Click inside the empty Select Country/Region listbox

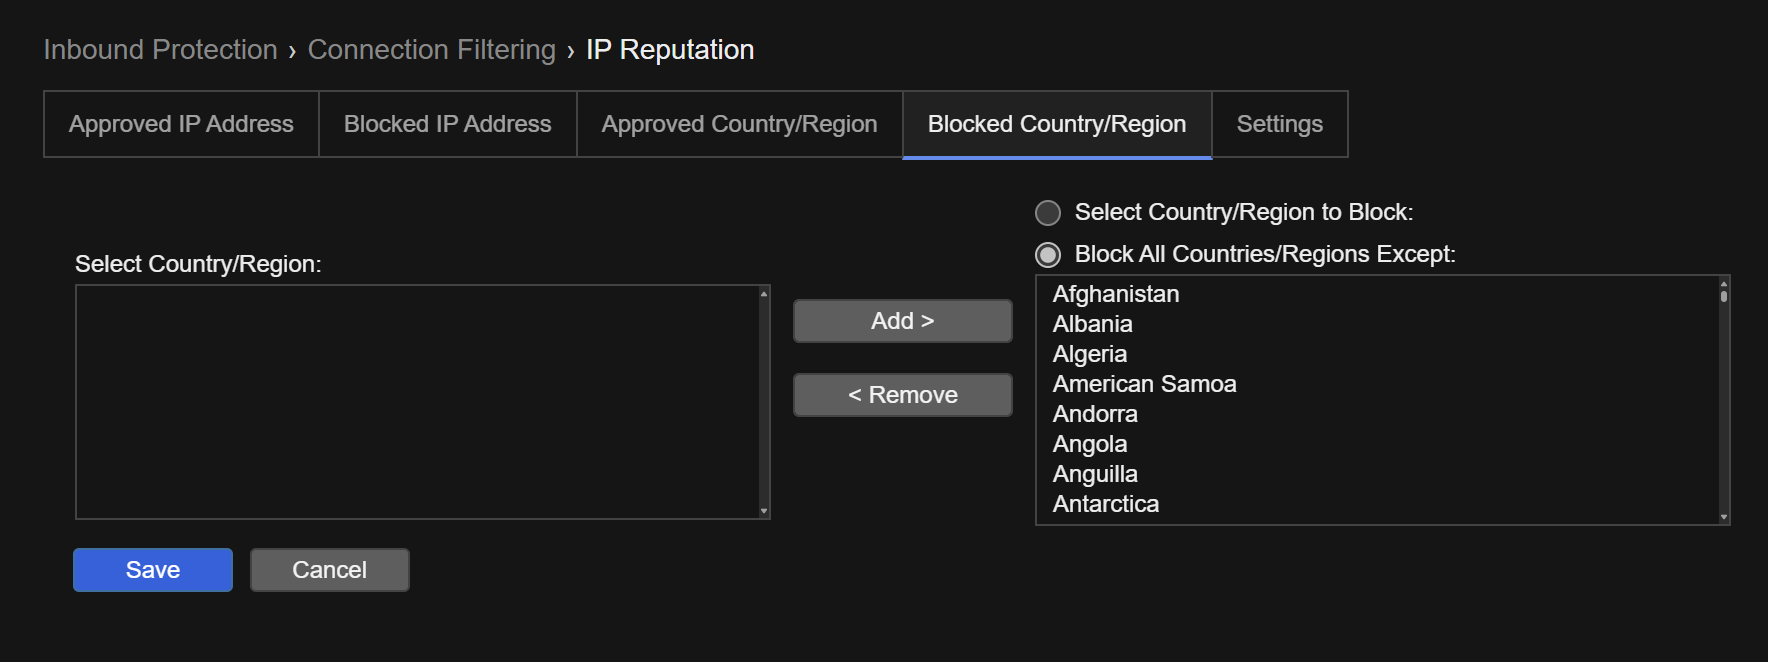coord(416,402)
